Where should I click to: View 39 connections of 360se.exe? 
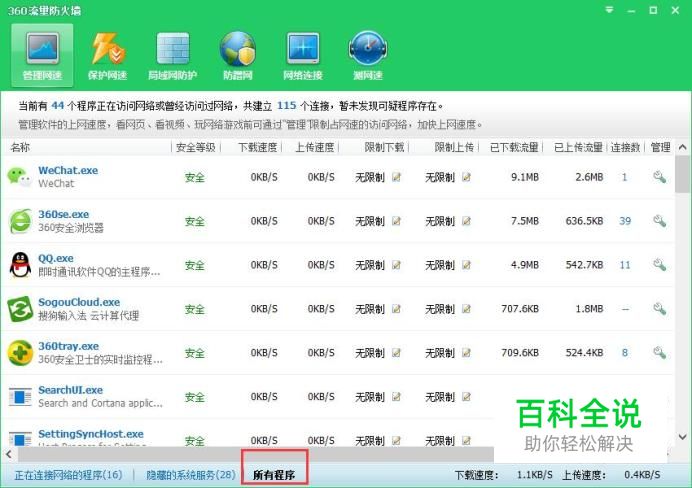625,221
